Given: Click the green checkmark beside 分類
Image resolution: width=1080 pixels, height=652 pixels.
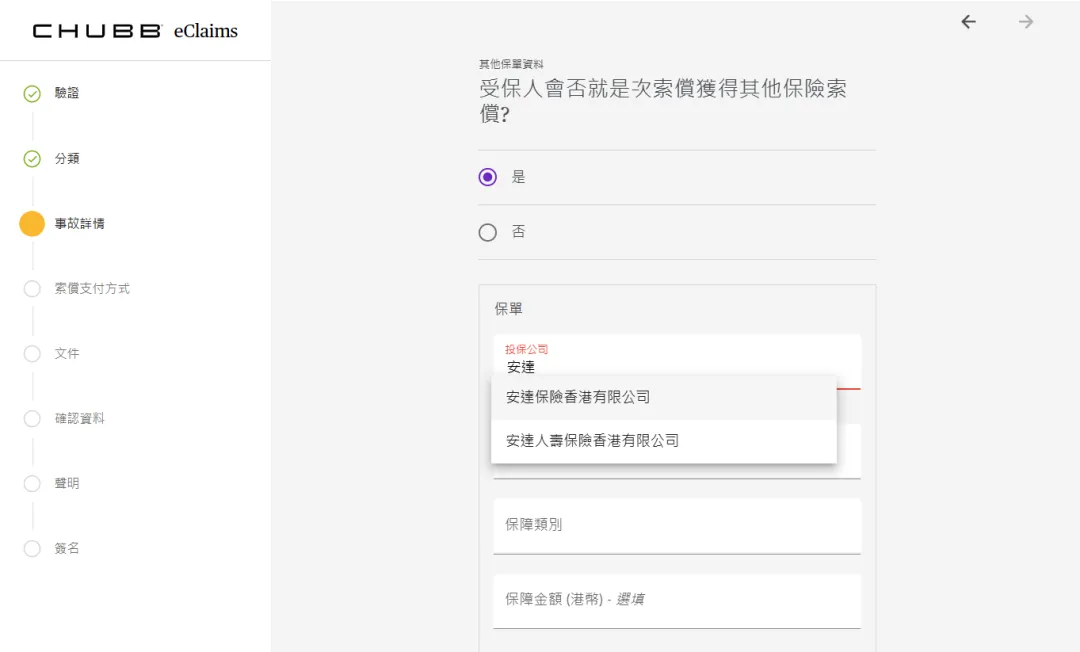Looking at the screenshot, I should tap(32, 159).
